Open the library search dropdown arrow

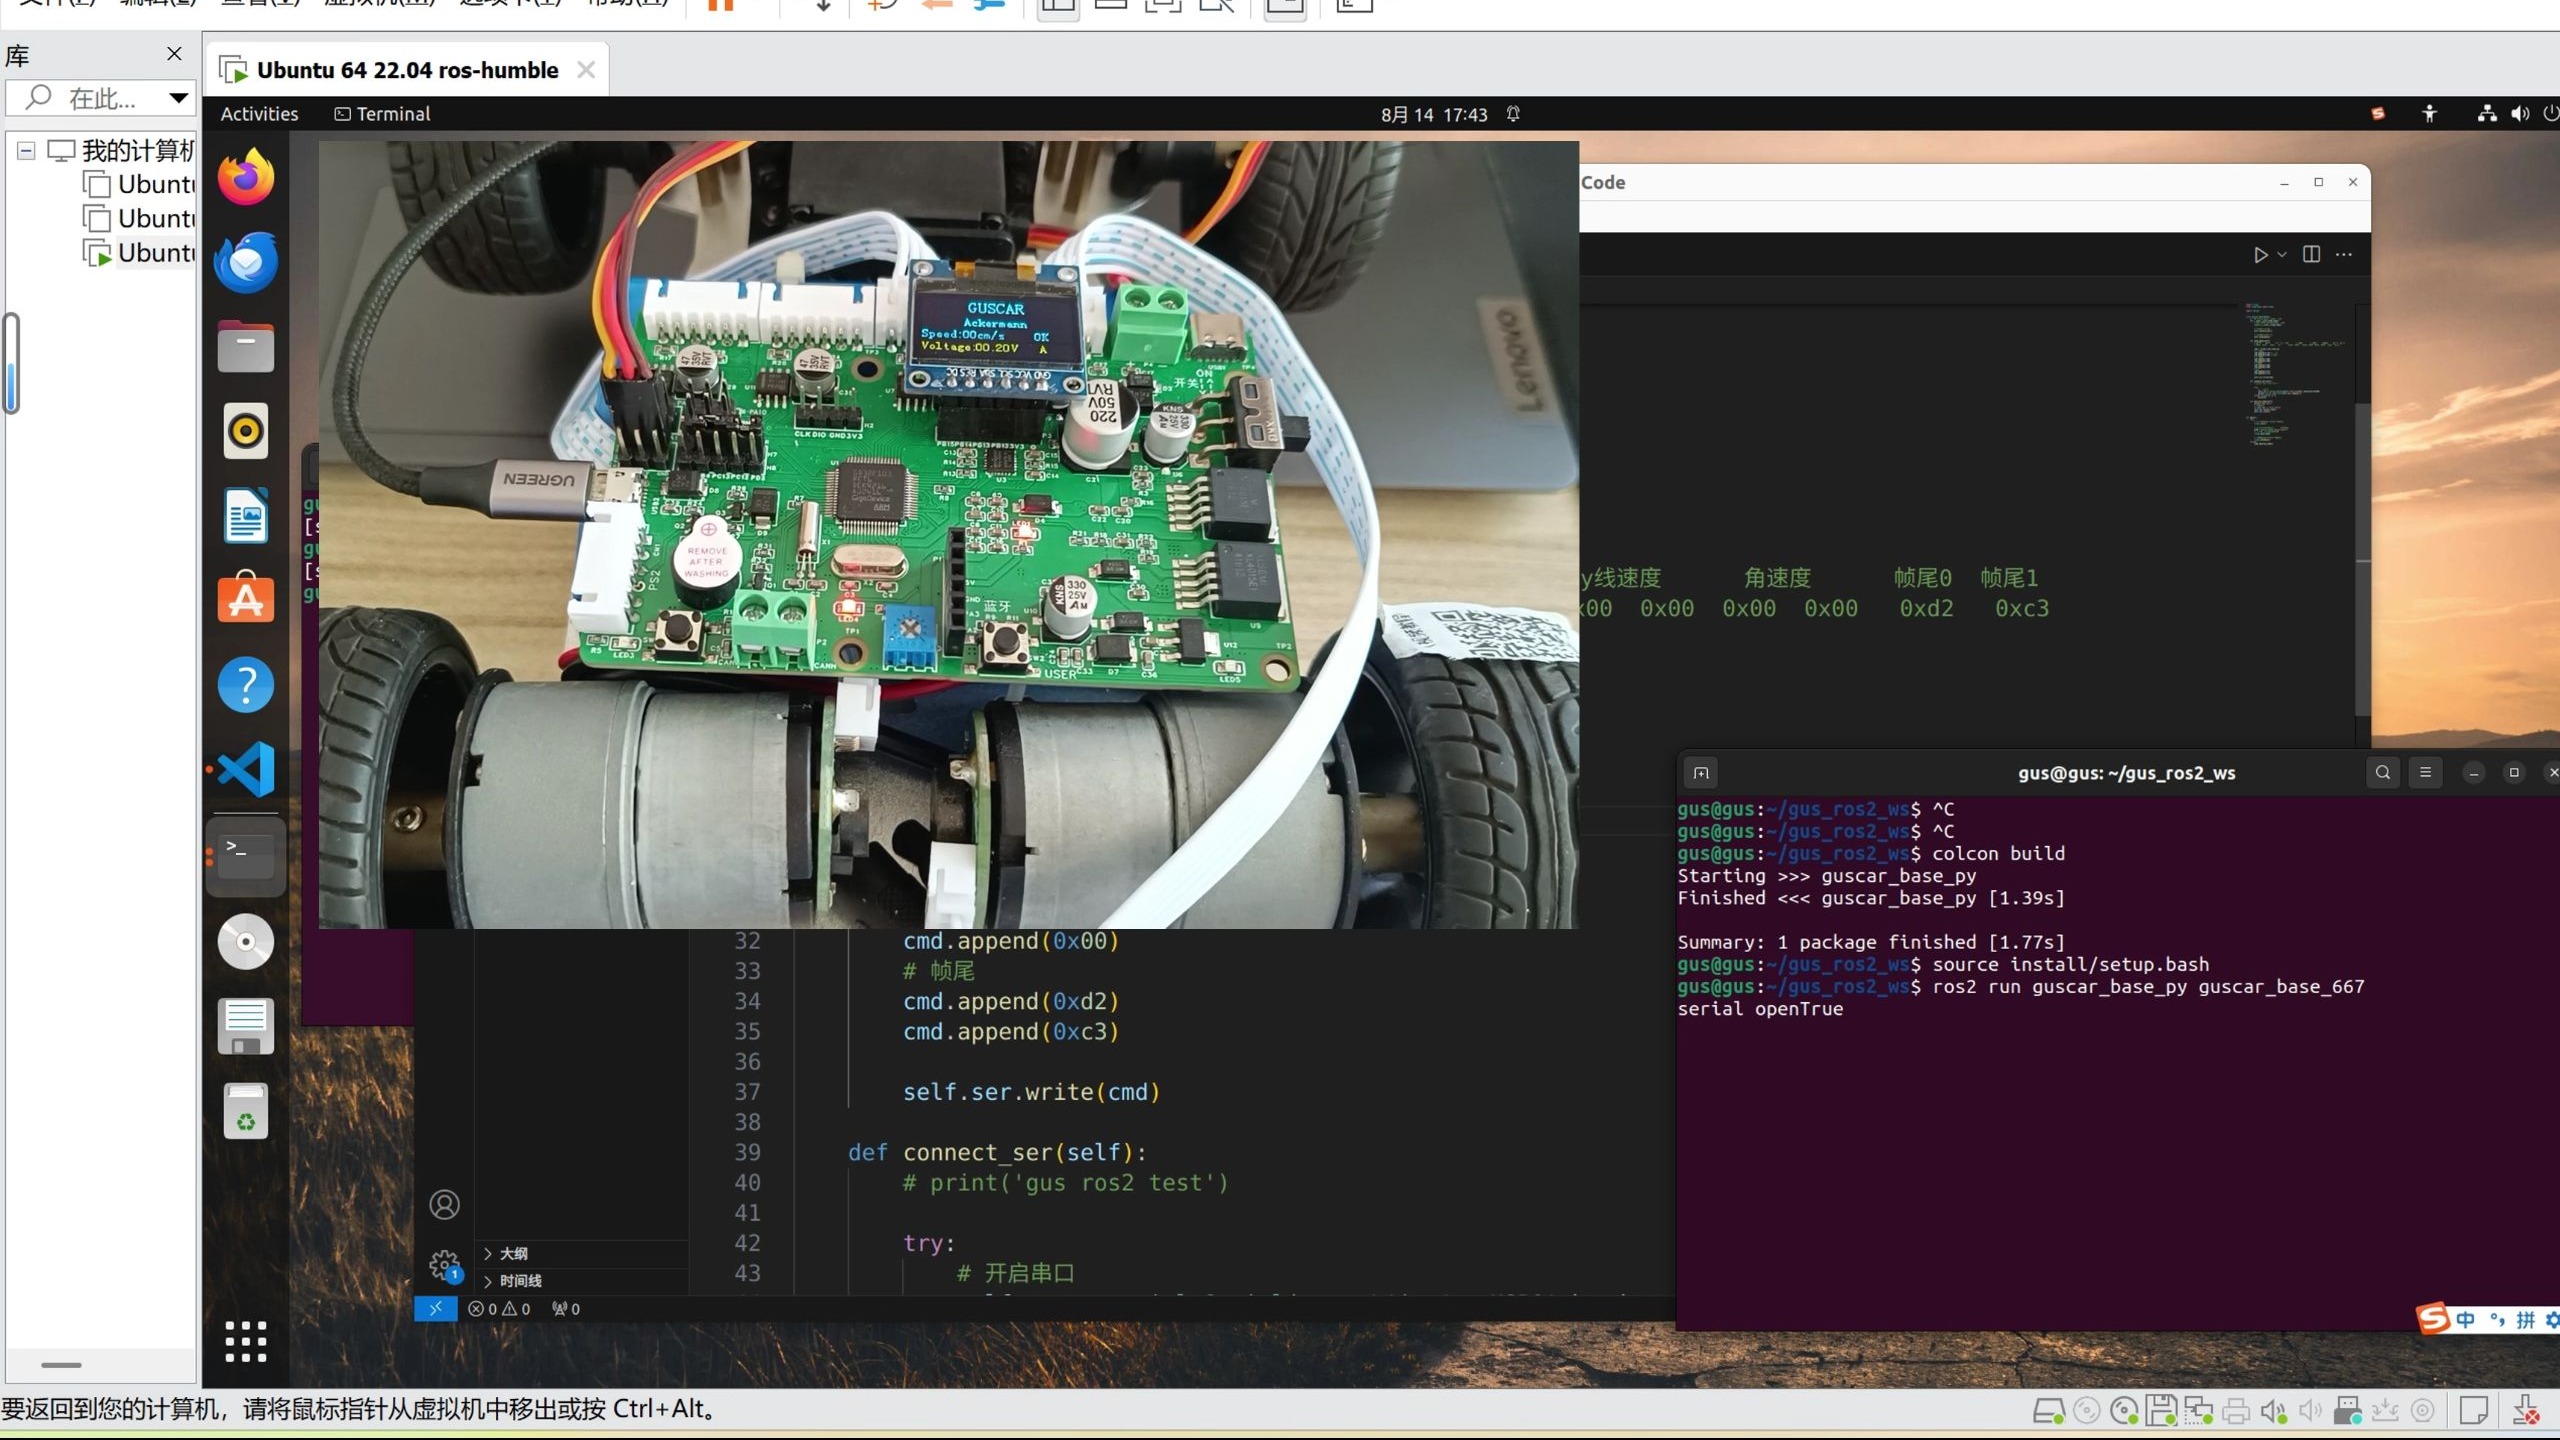(x=178, y=98)
